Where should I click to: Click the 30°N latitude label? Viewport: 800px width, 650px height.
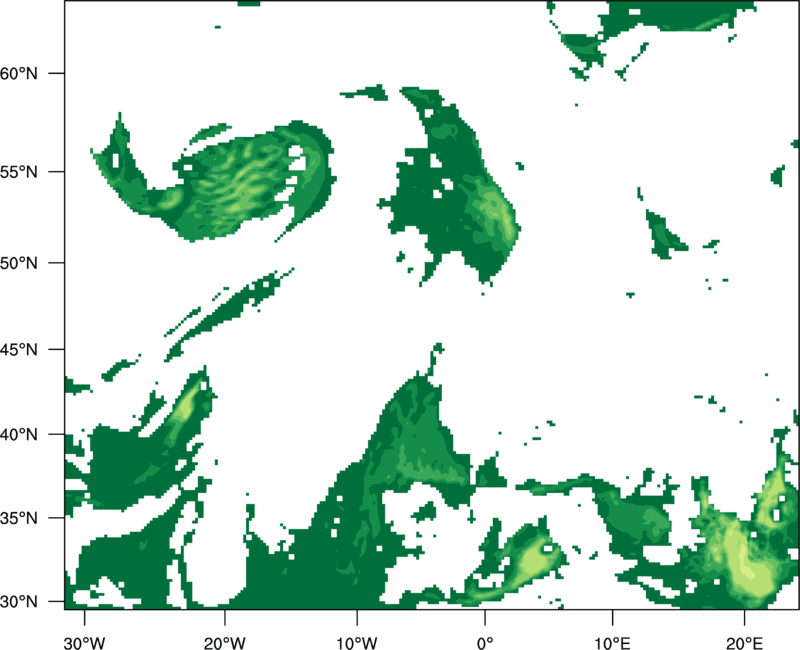pos(19,602)
